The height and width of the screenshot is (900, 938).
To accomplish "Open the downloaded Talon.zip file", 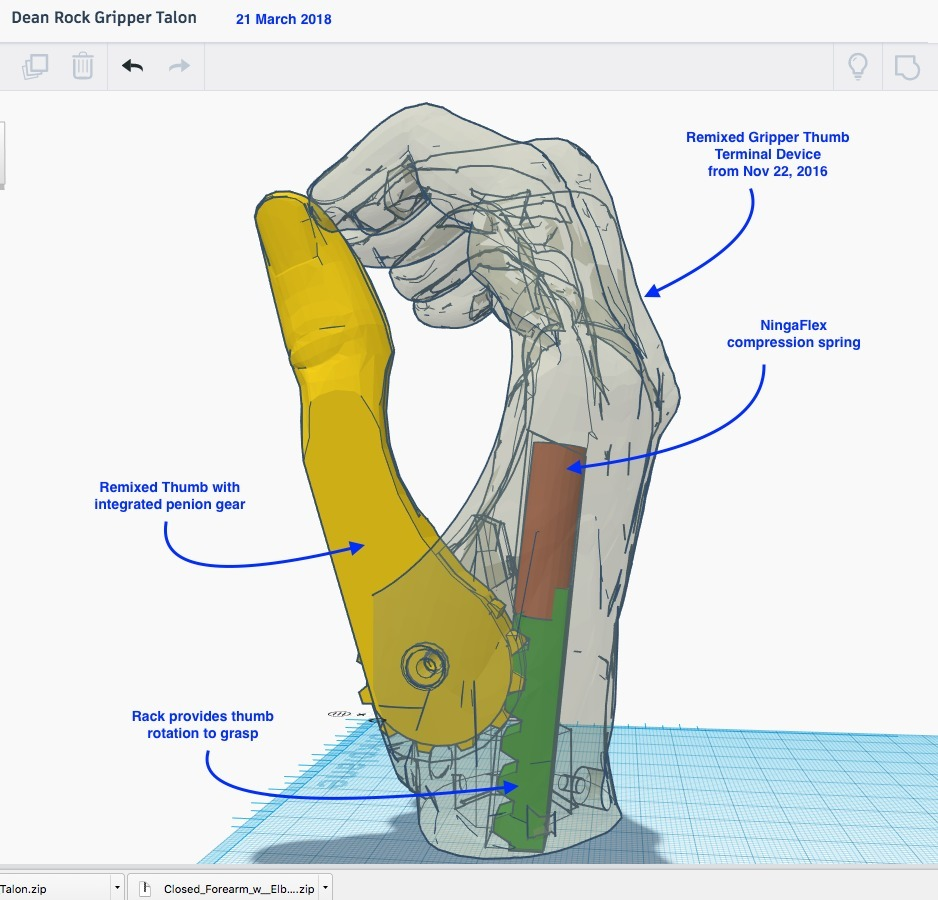I will (45, 887).
